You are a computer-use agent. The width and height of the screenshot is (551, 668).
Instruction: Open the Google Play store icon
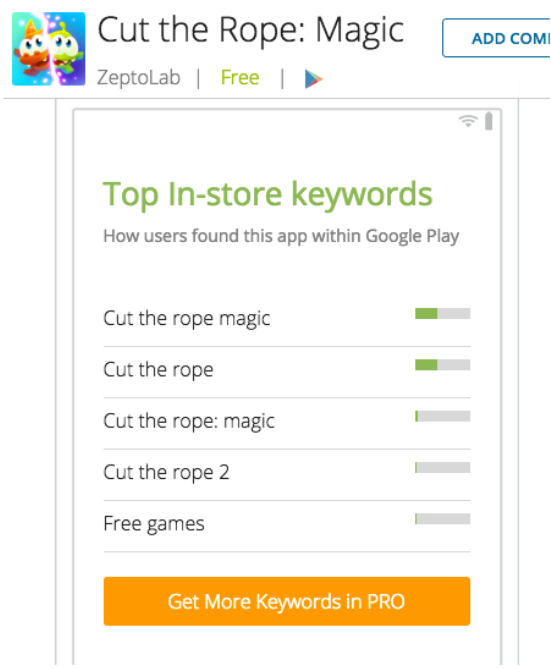pos(314,79)
